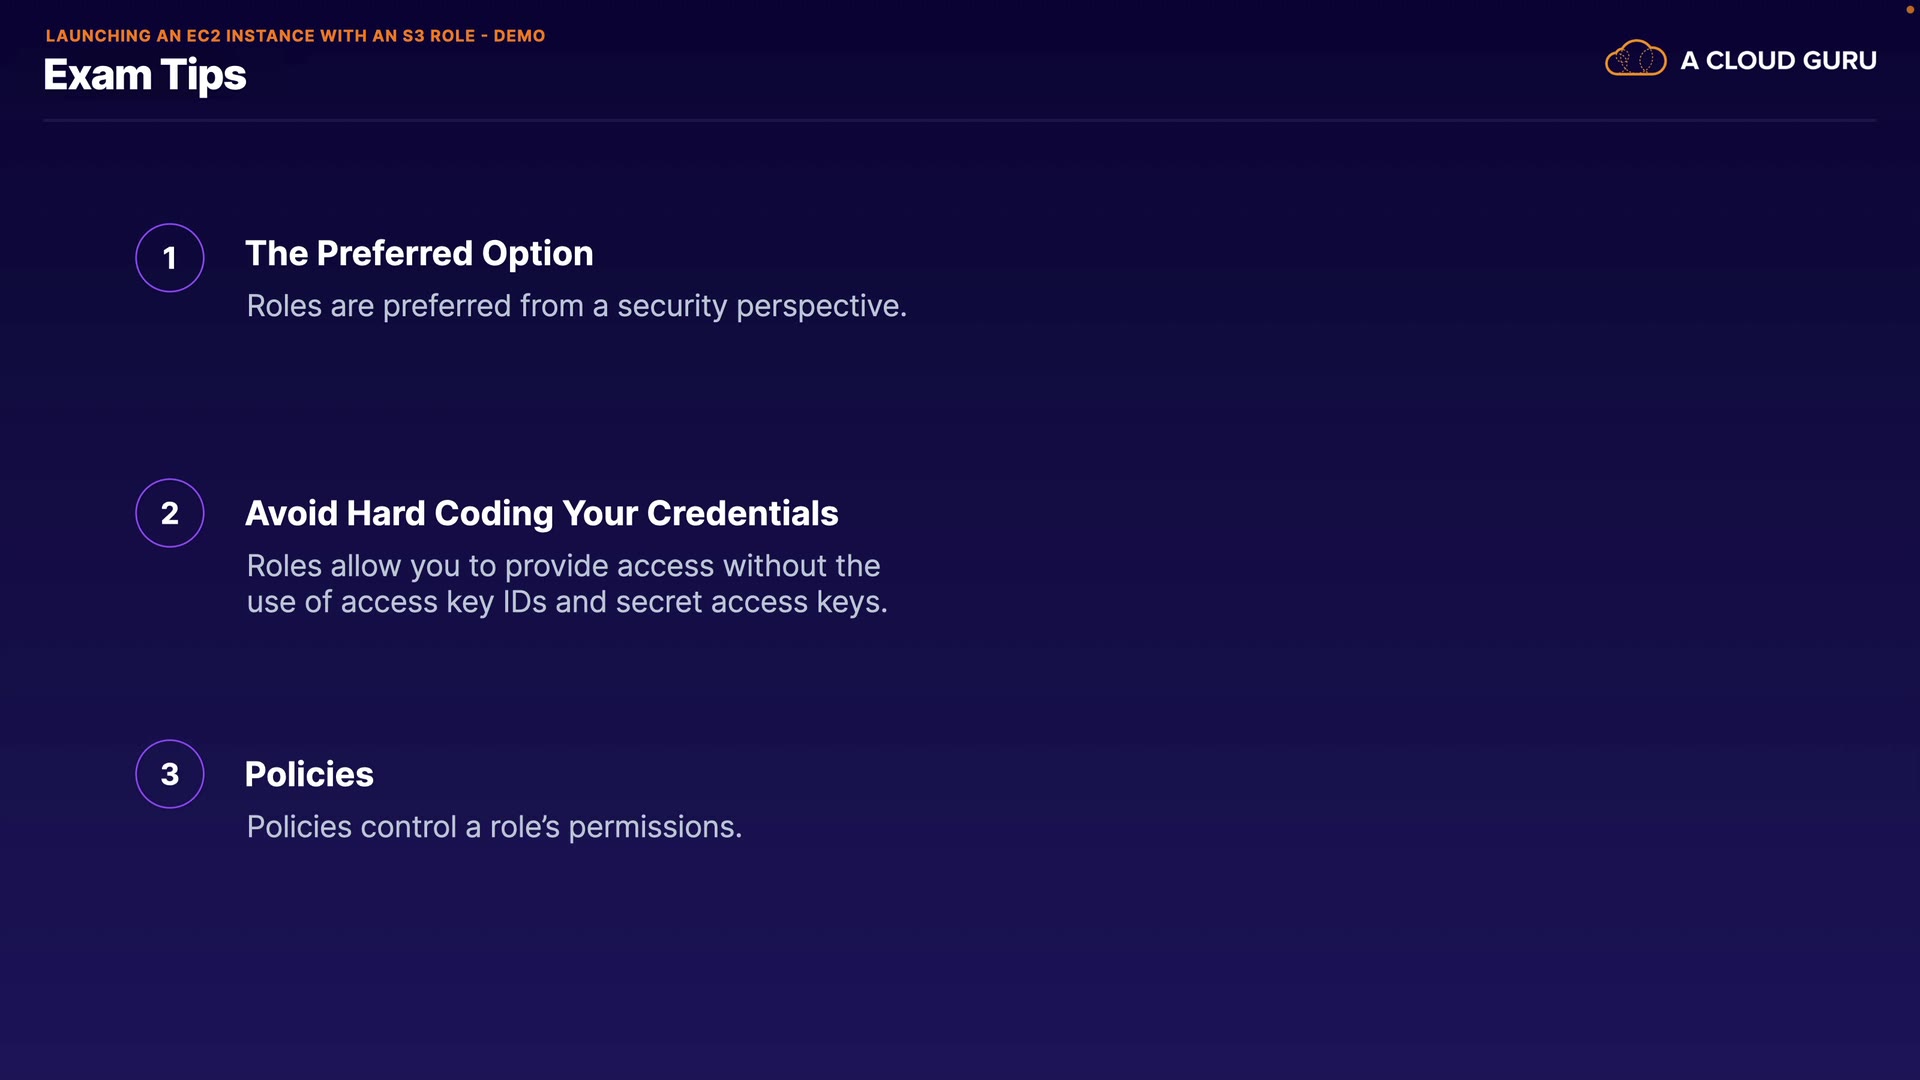
Task: Click the "Exam Tips" slide title
Action: coord(145,76)
